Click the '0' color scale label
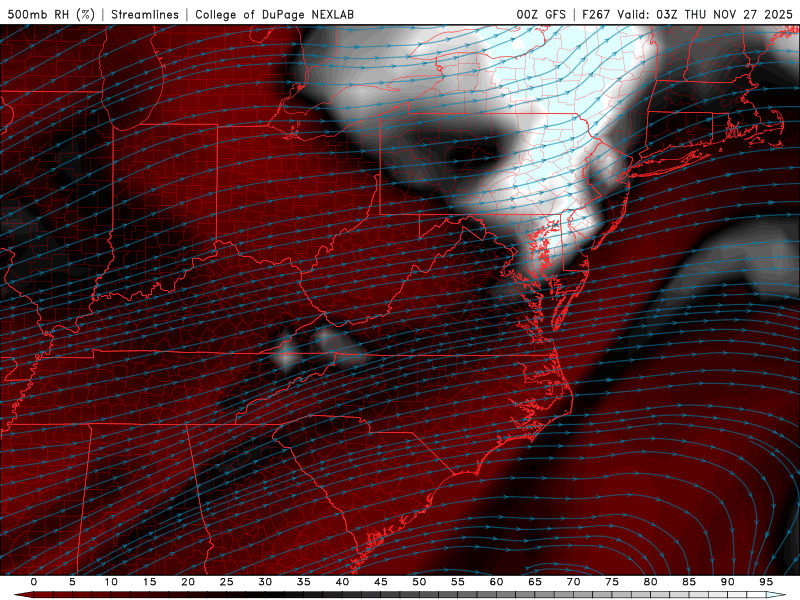 (34, 582)
